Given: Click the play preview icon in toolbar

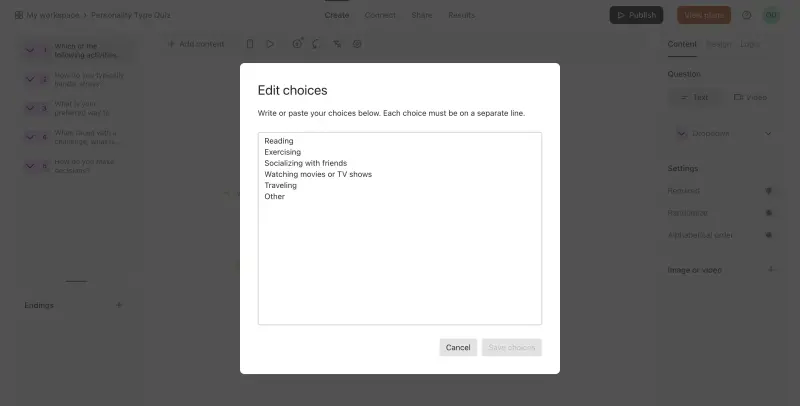Looking at the screenshot, I should (270, 44).
